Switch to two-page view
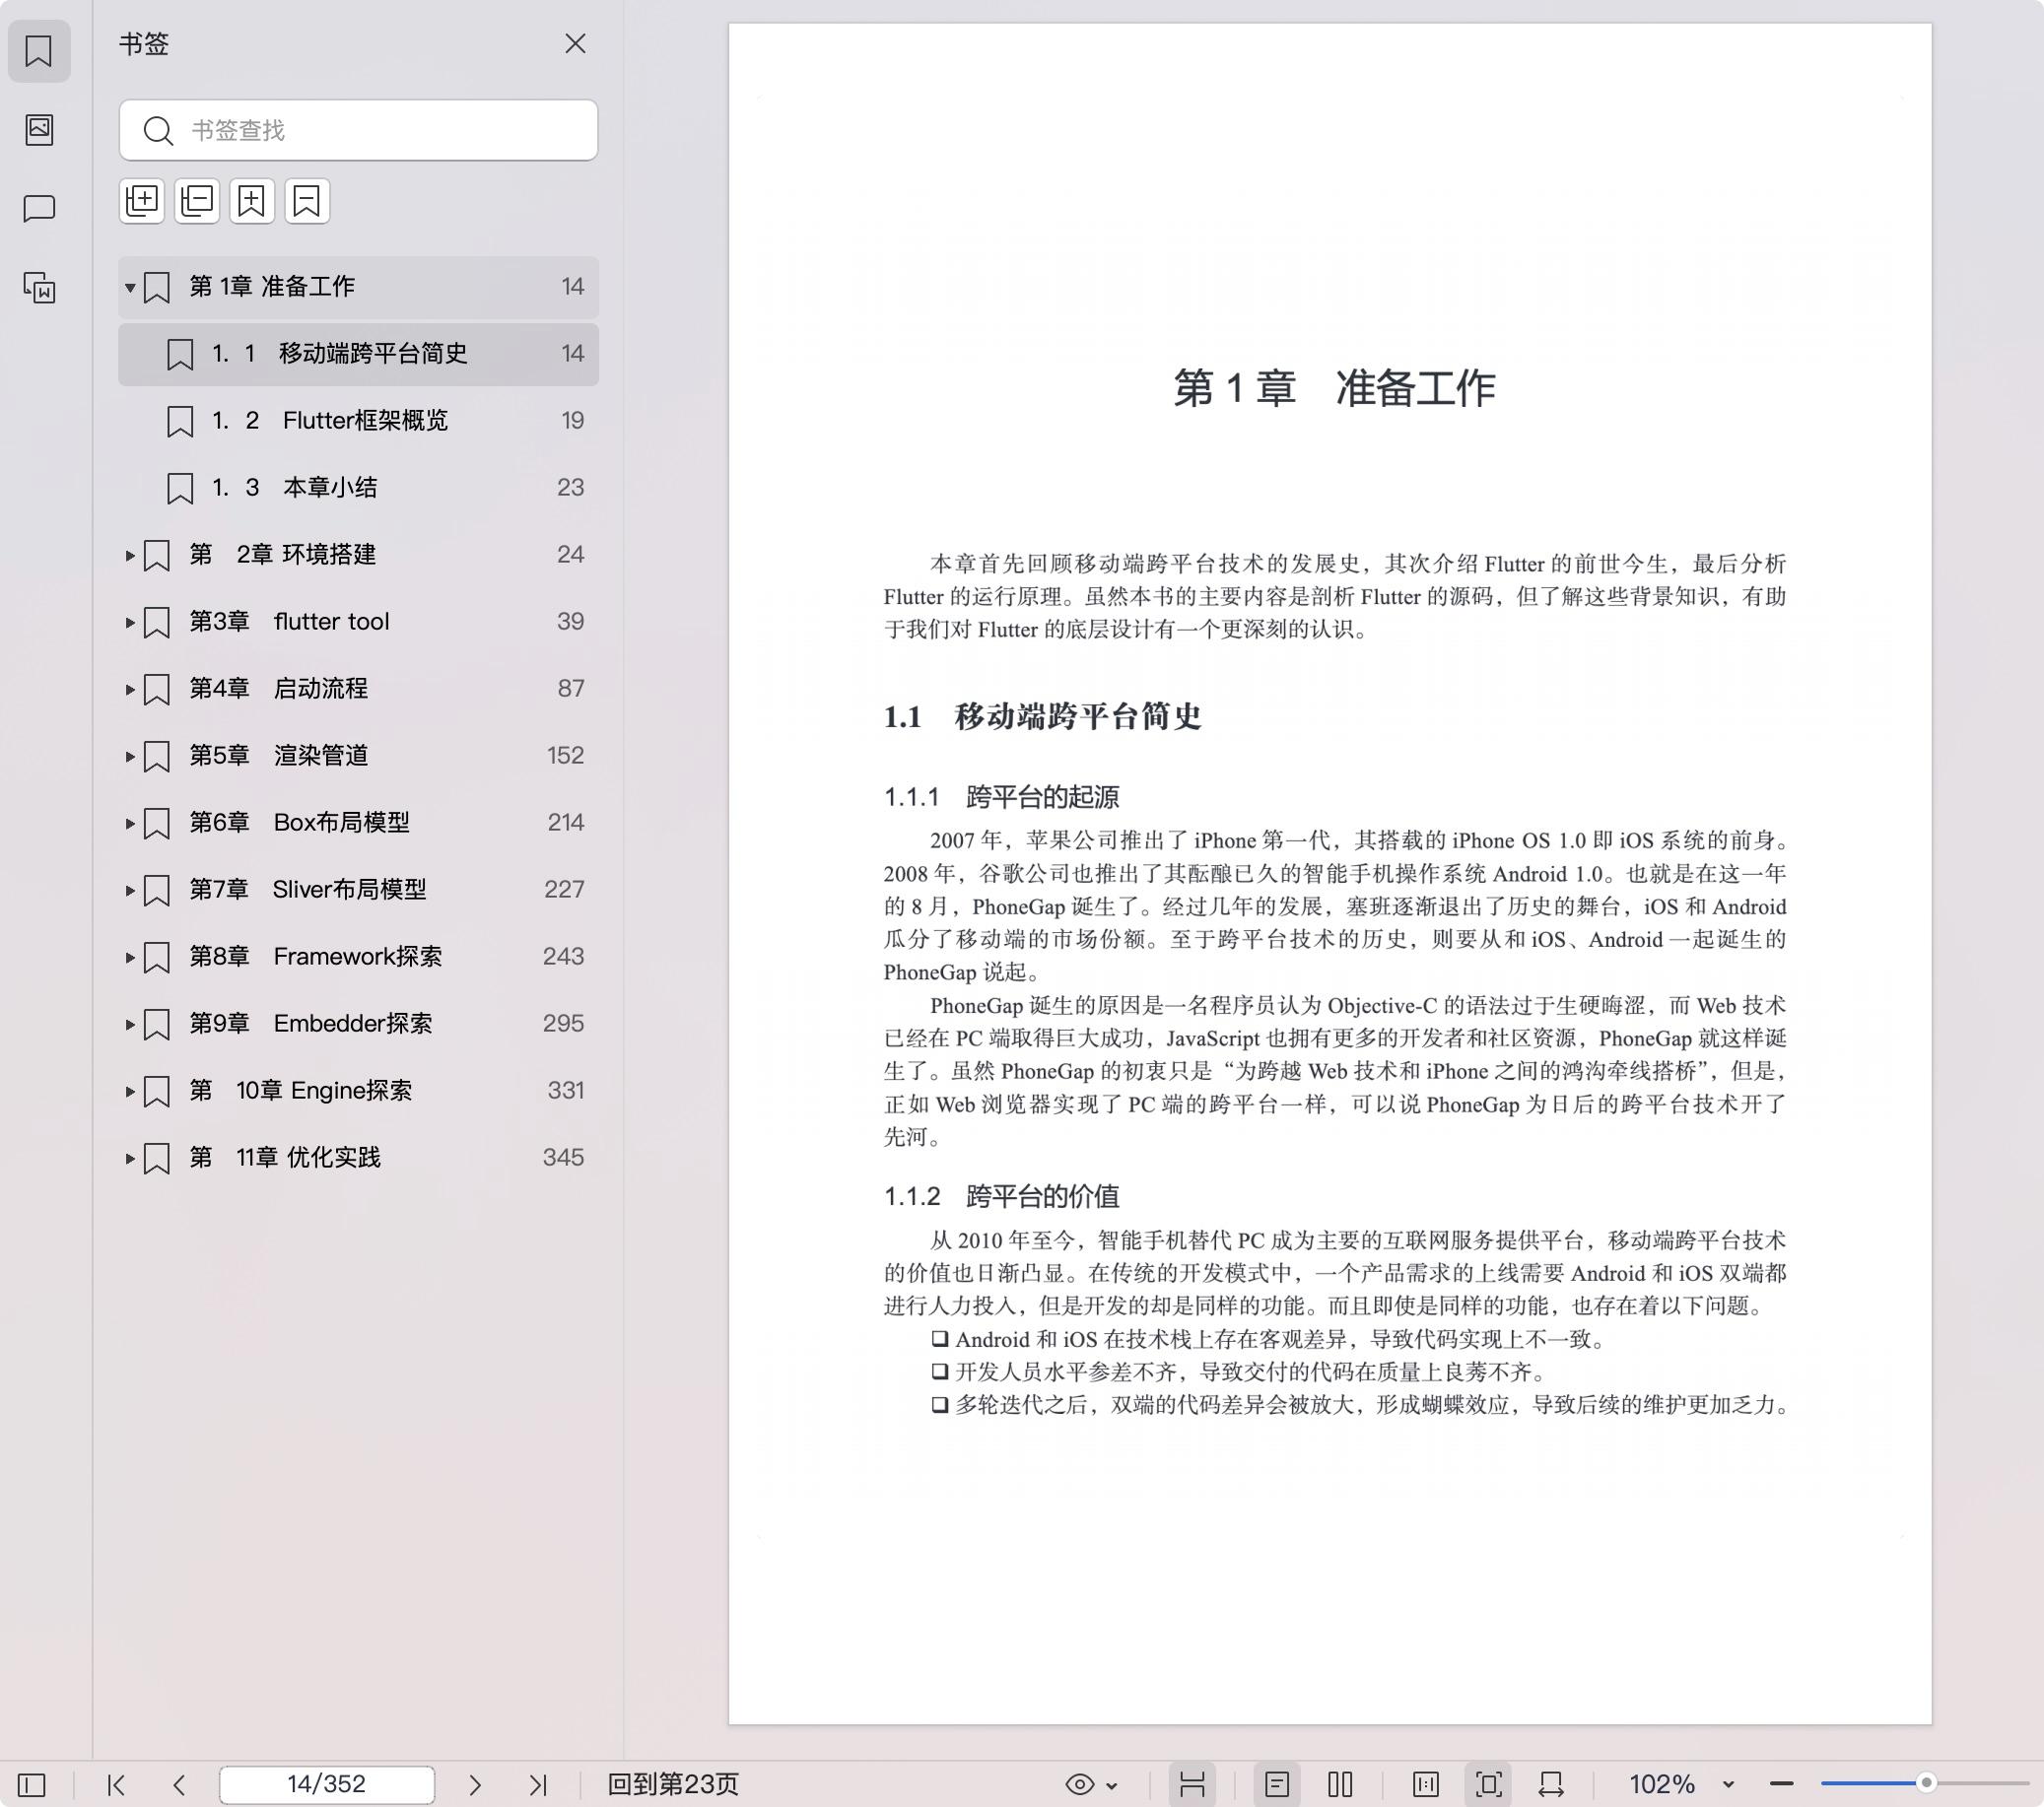This screenshot has width=2044, height=1807. 1341,1785
